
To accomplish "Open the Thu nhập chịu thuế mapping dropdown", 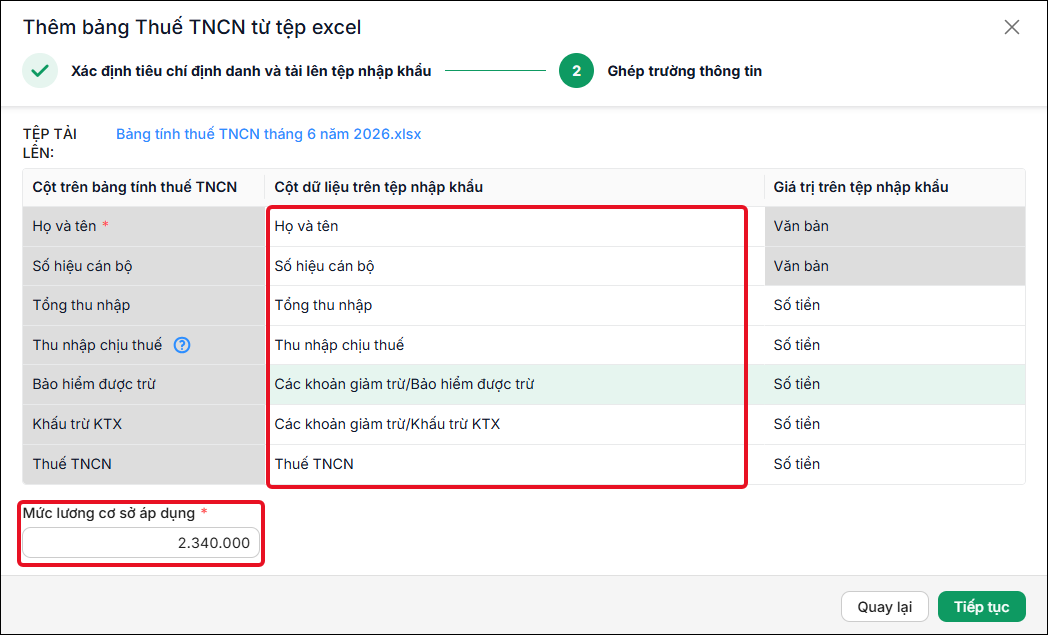I will coord(508,345).
